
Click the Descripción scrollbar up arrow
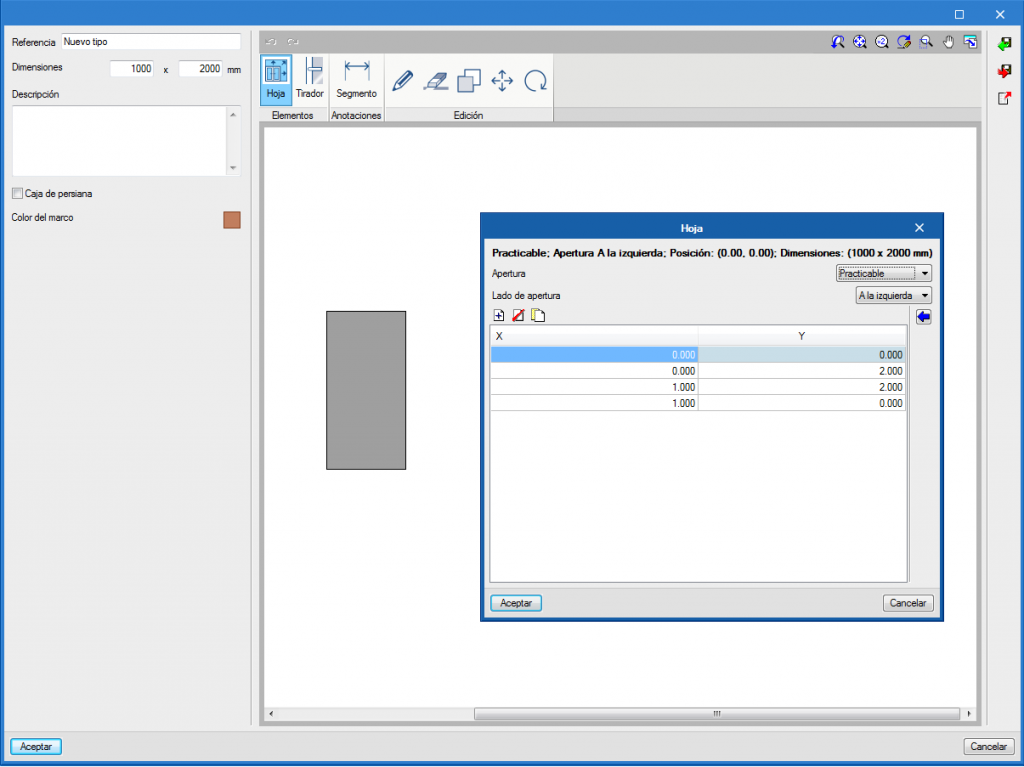click(233, 114)
